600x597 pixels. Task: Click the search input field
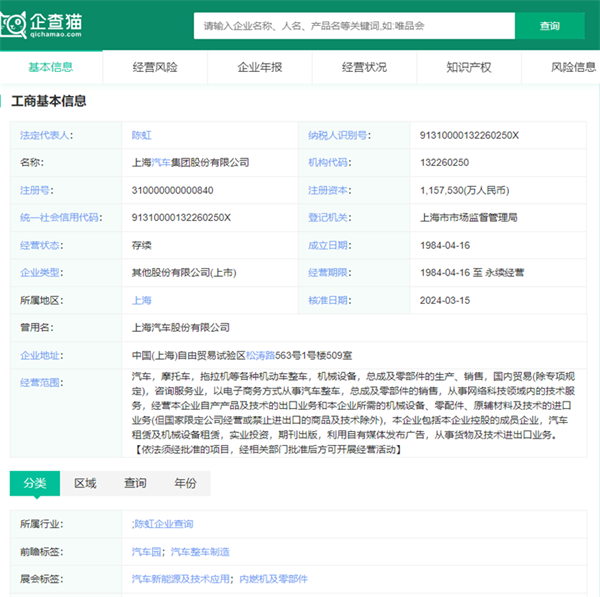point(355,25)
